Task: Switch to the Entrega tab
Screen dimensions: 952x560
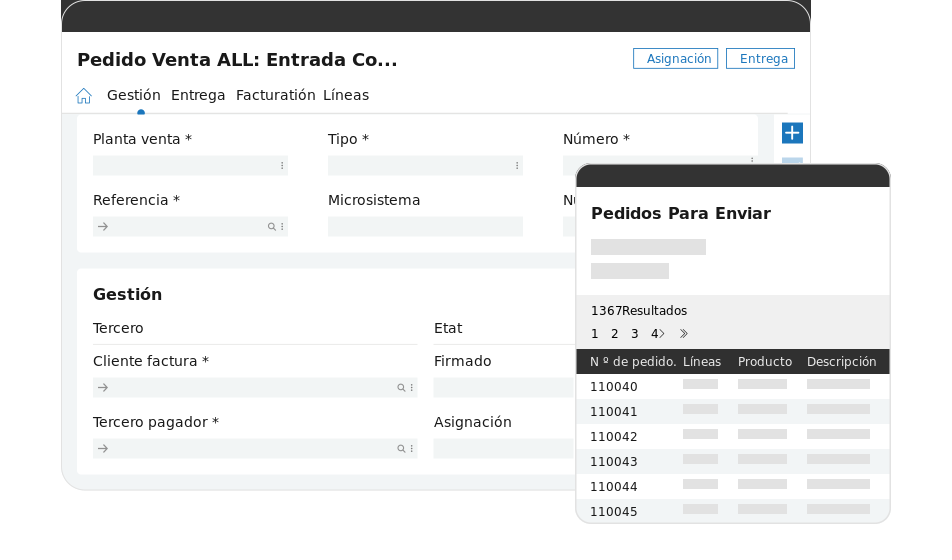Action: click(198, 96)
